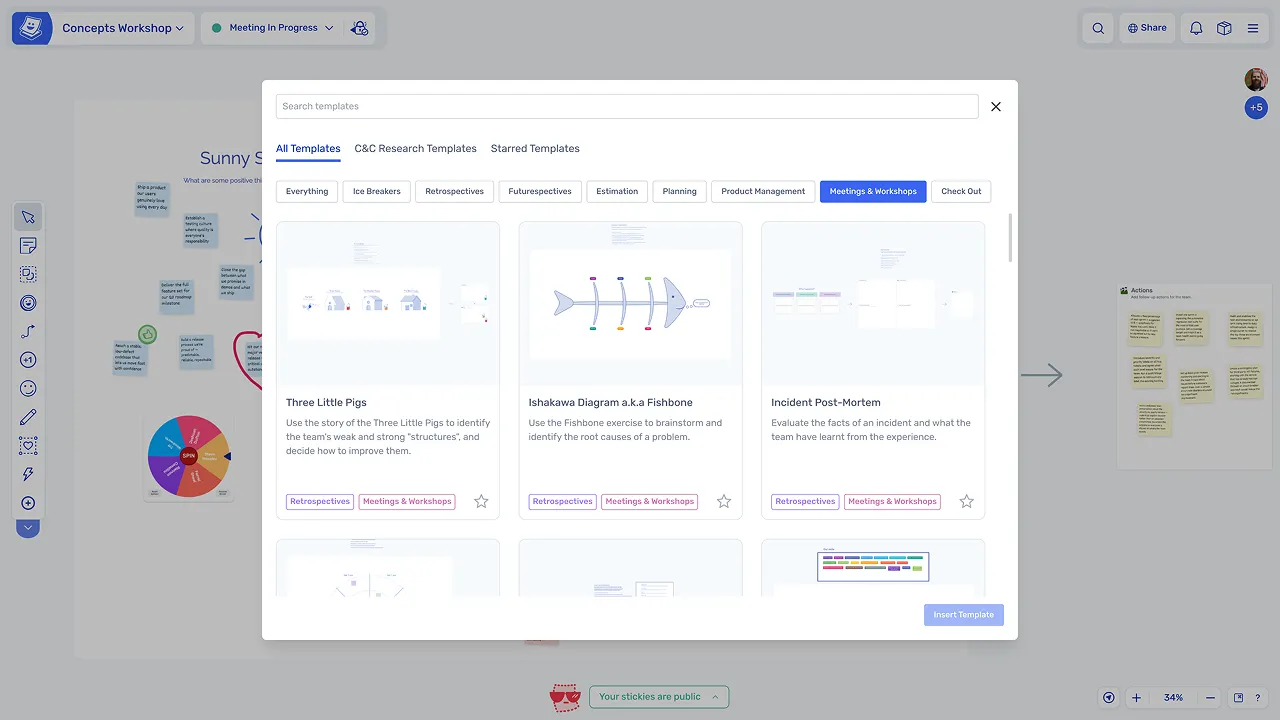Open the hamburger main menu
Image resolution: width=1280 pixels, height=720 pixels.
point(1252,28)
